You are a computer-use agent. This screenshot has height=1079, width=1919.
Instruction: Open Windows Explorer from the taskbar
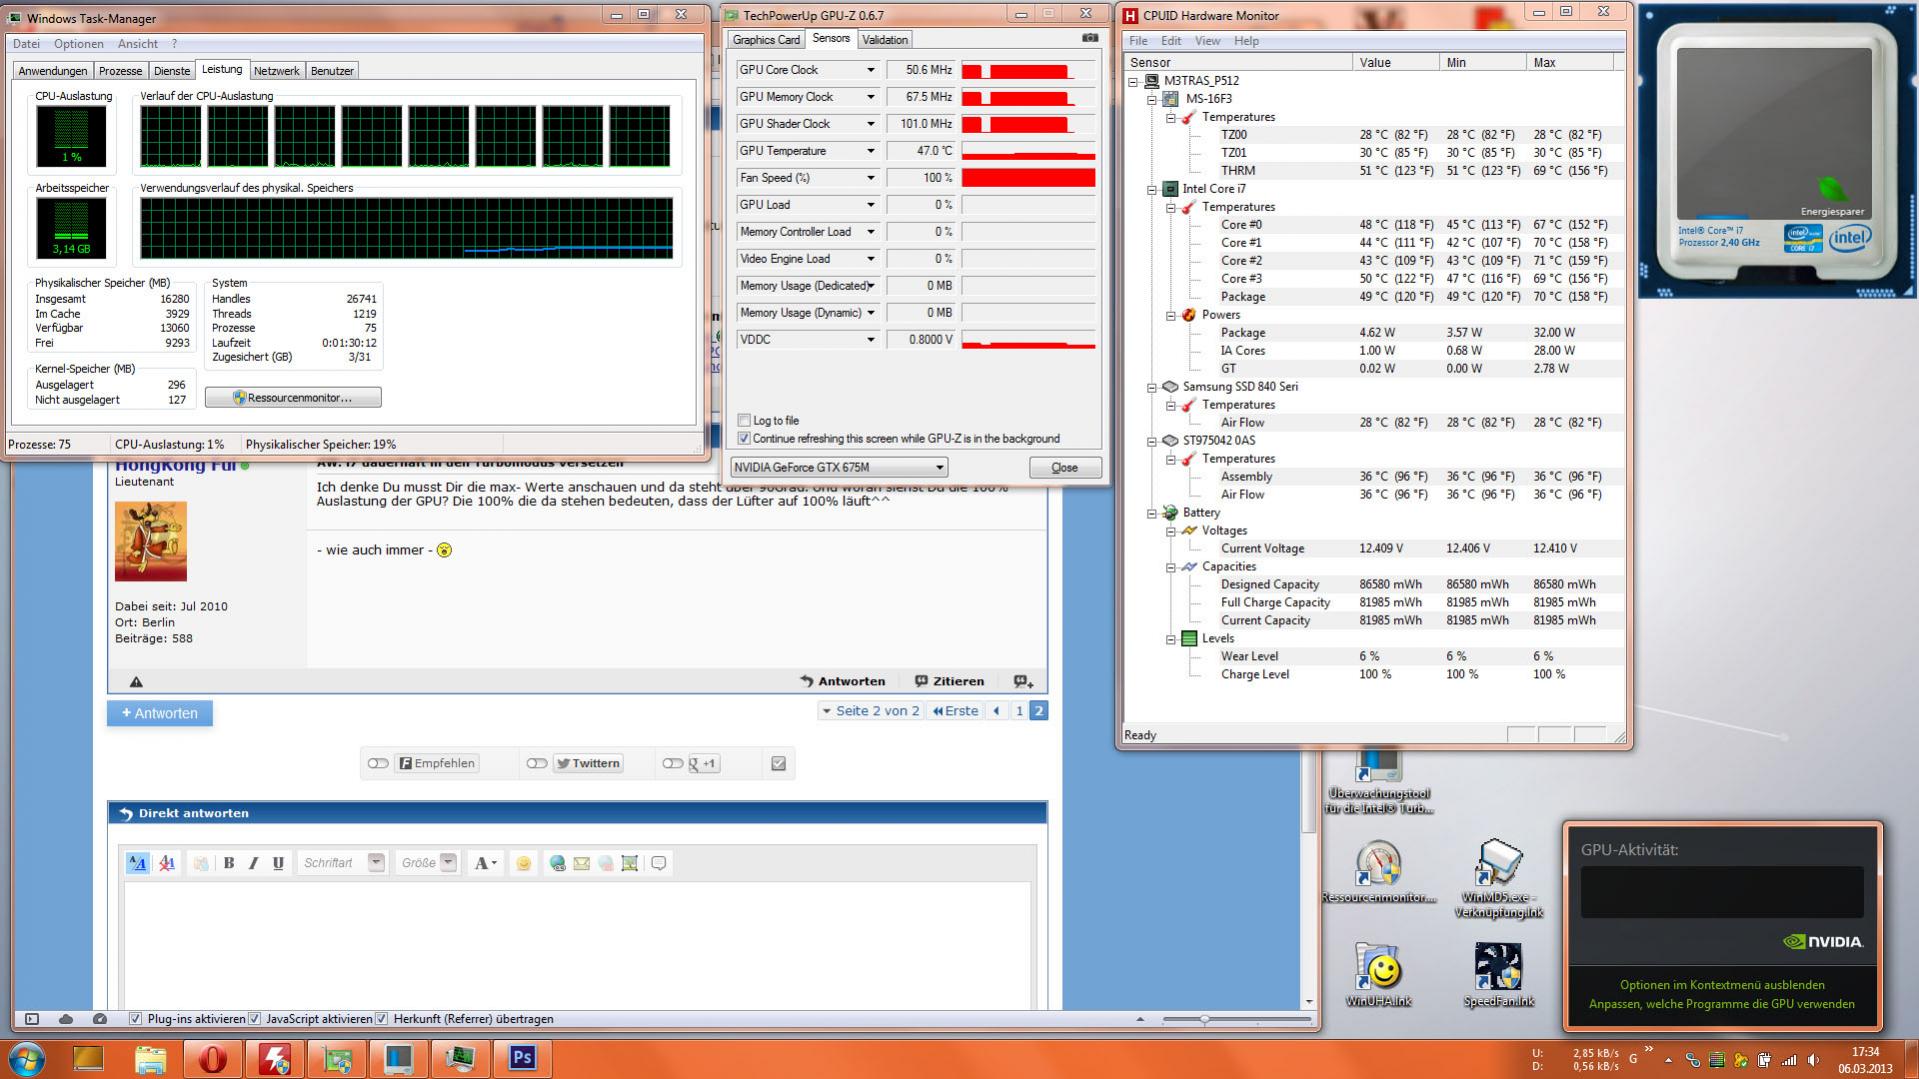[150, 1058]
